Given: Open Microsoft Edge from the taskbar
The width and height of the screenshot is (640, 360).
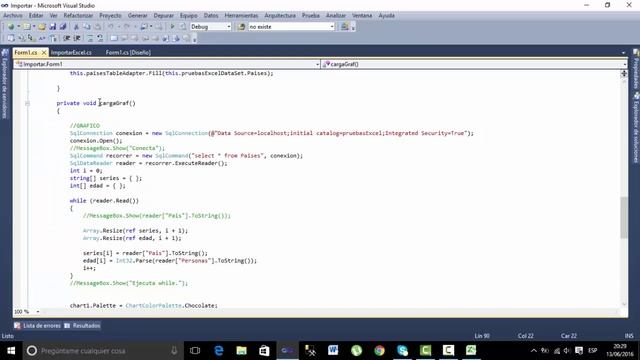Looking at the screenshot, I should coord(219,351).
